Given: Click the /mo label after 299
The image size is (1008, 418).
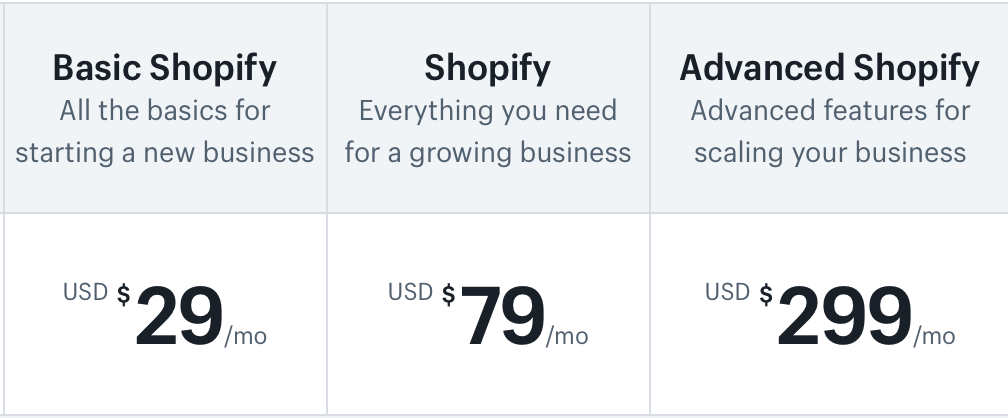Looking at the screenshot, I should (934, 336).
